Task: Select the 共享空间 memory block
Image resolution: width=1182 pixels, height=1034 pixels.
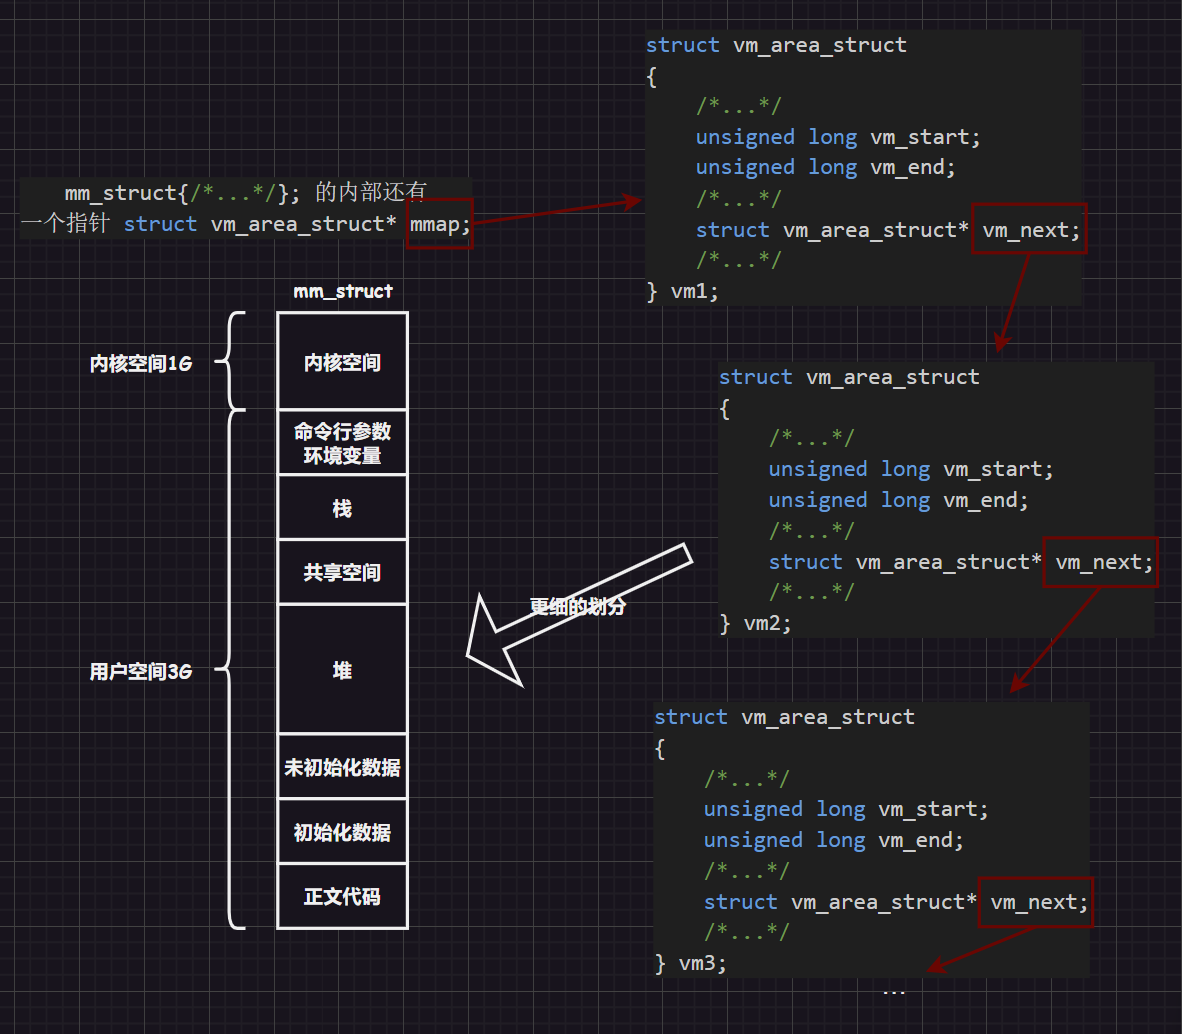Action: [x=342, y=573]
